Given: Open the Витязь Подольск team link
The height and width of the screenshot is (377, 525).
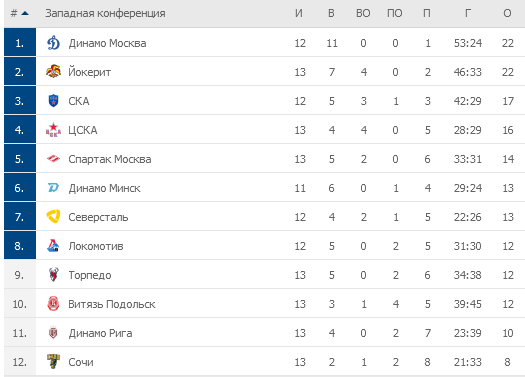Looking at the screenshot, I should click(112, 304).
